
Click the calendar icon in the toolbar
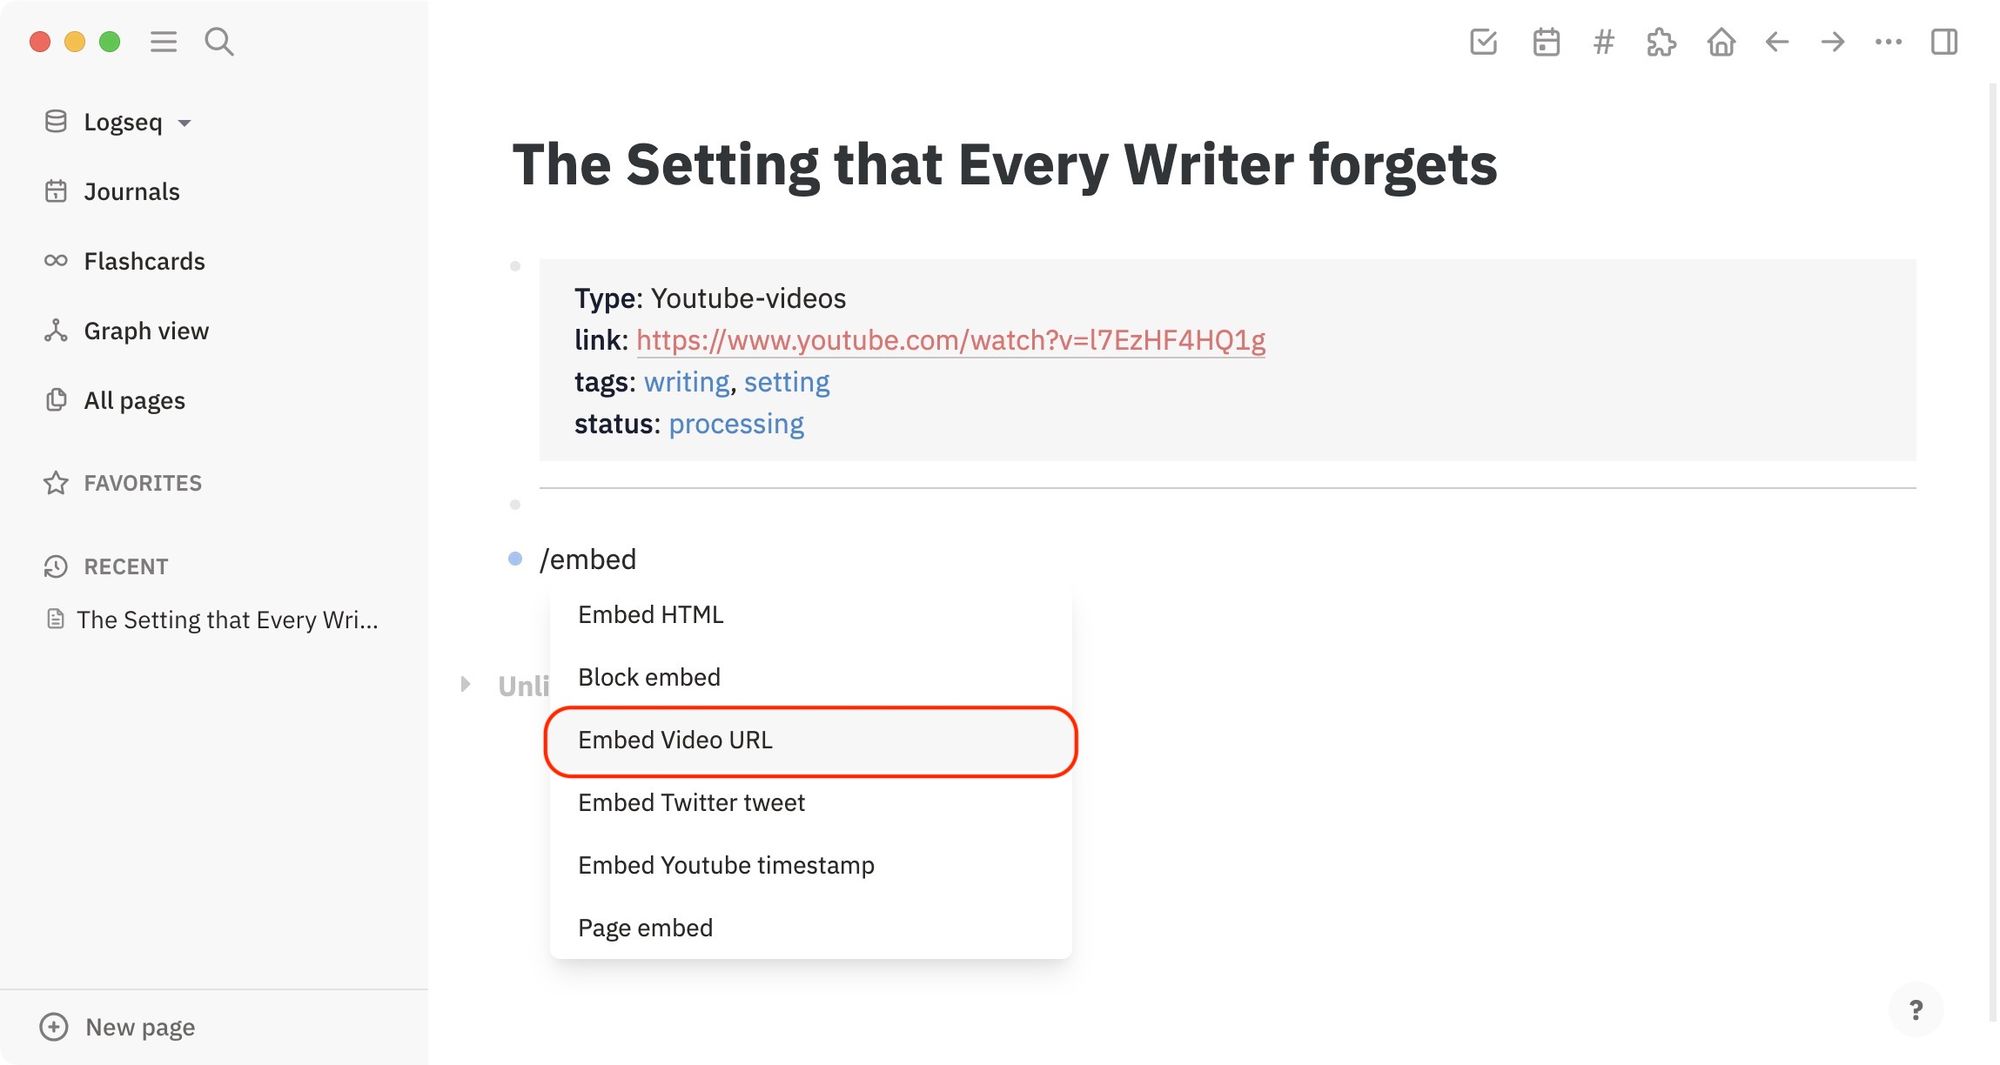coord(1546,42)
